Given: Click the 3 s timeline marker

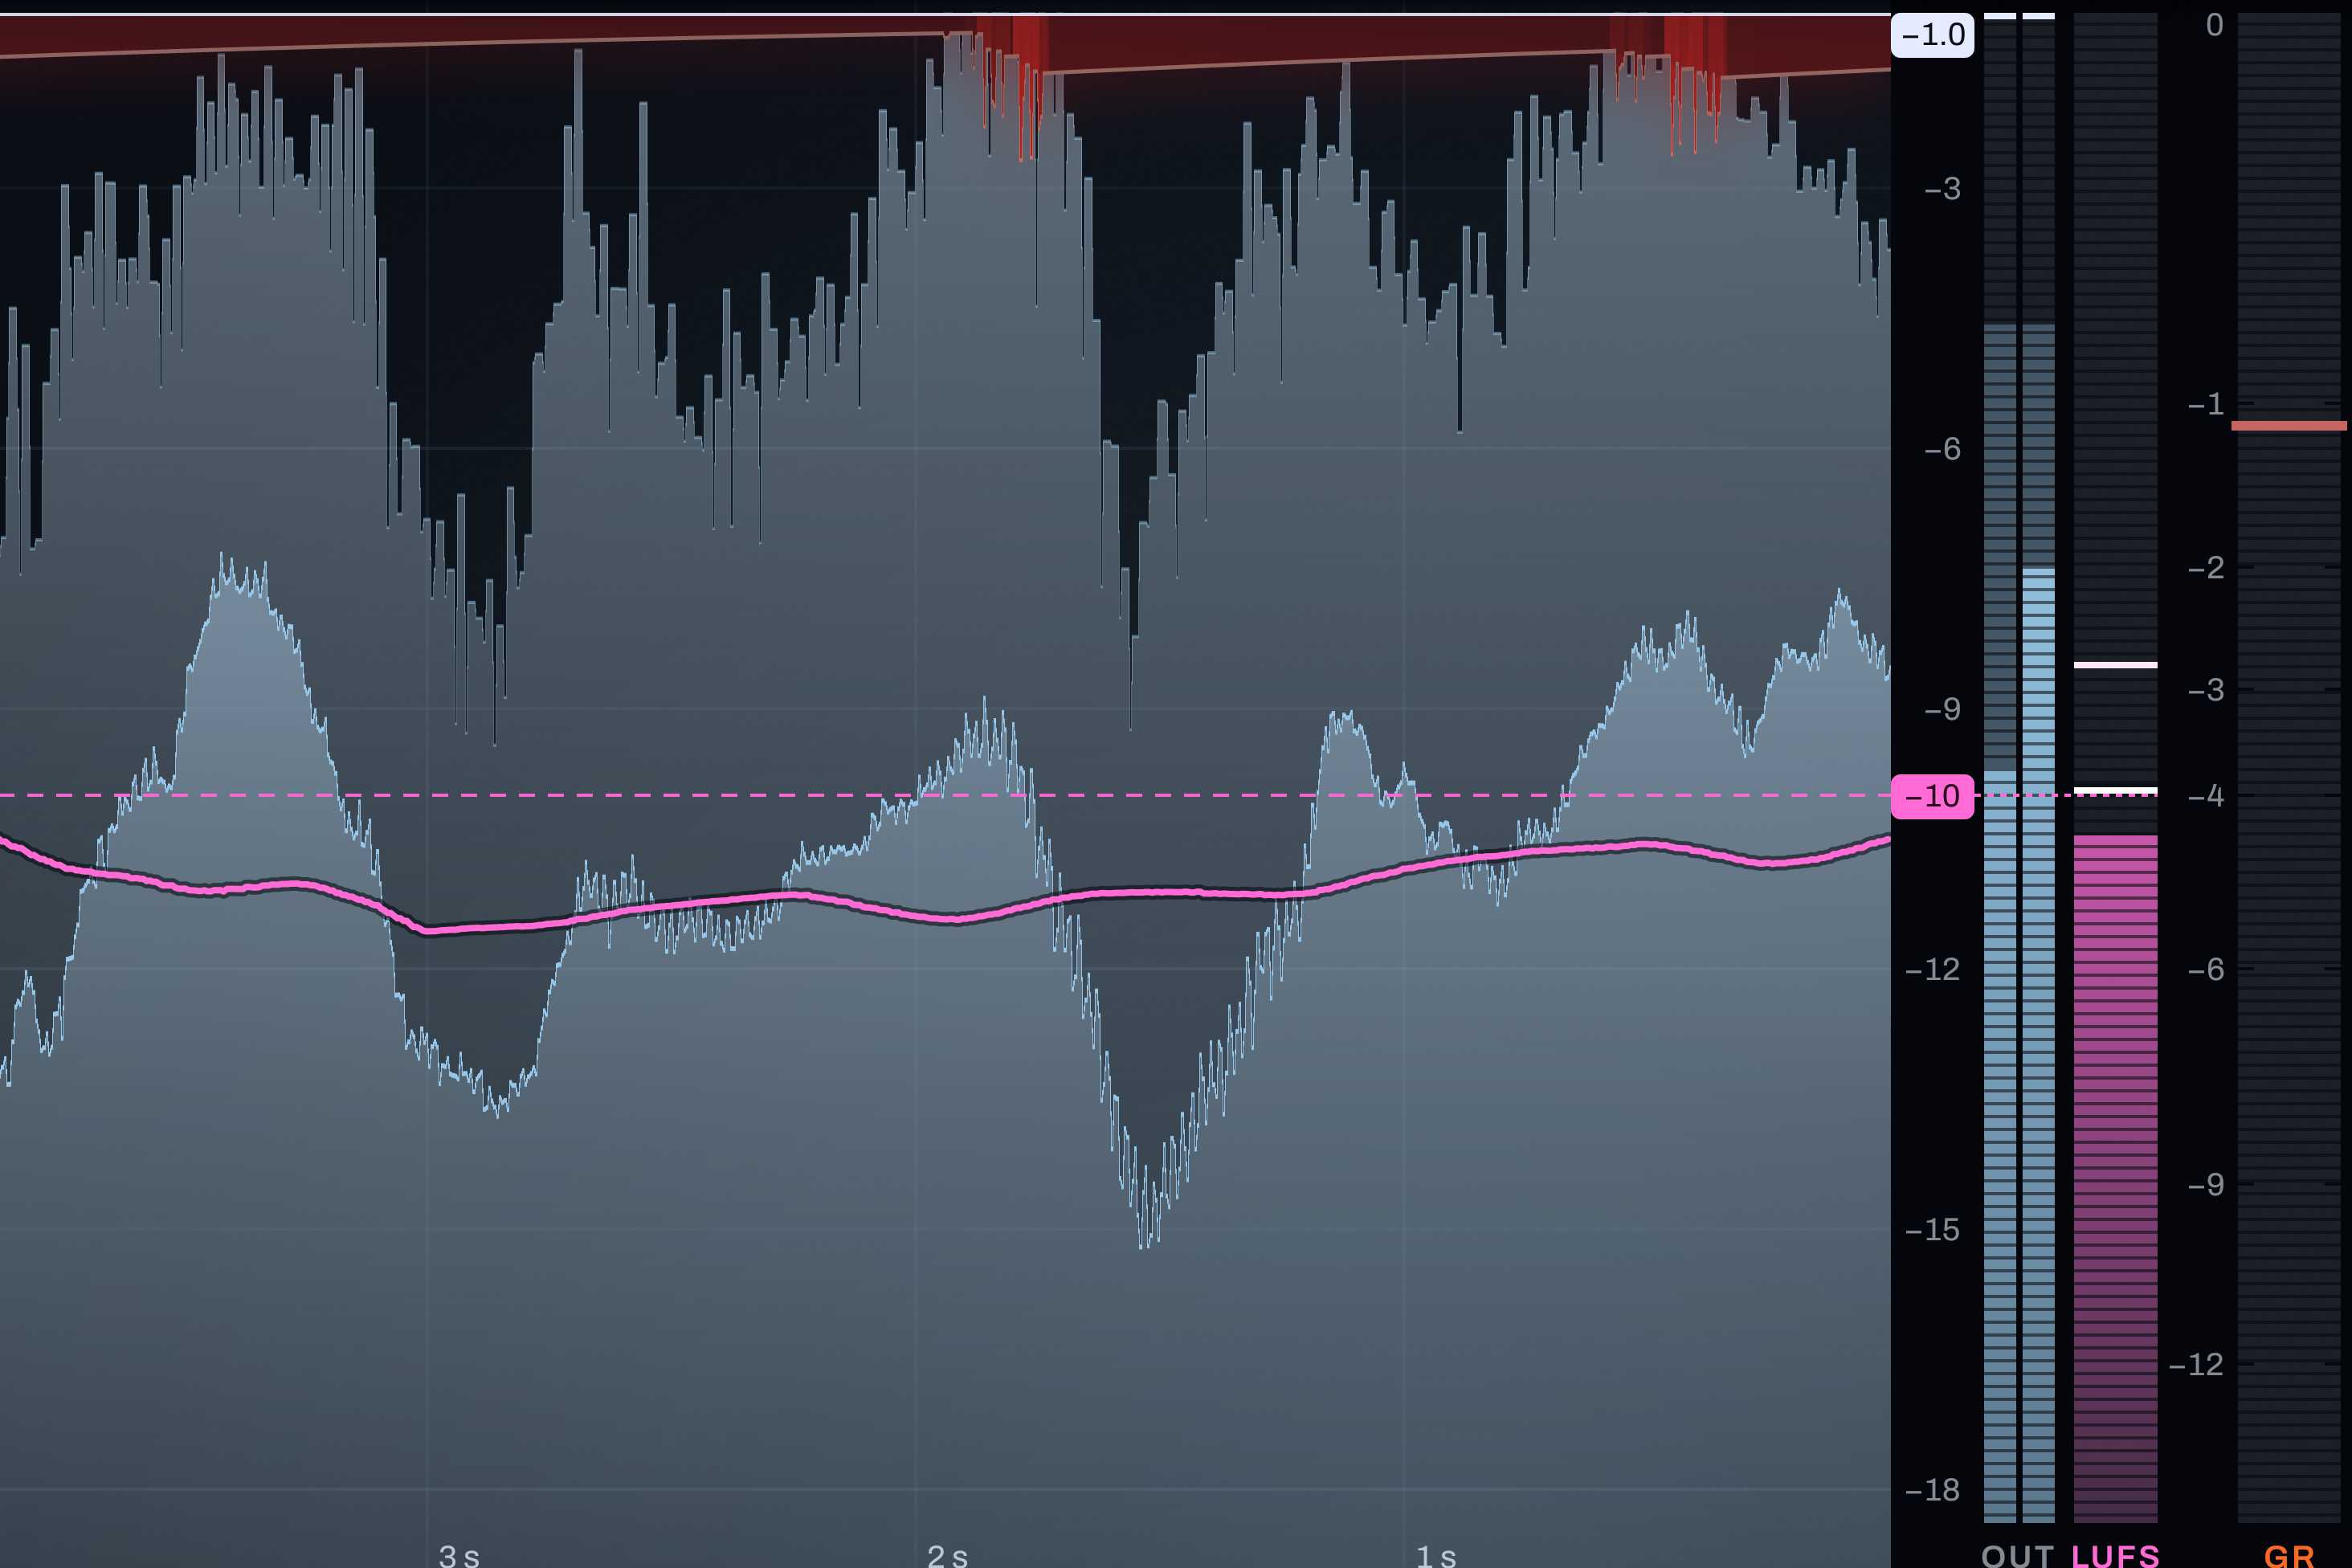Looking at the screenshot, I should pyautogui.click(x=459, y=1555).
